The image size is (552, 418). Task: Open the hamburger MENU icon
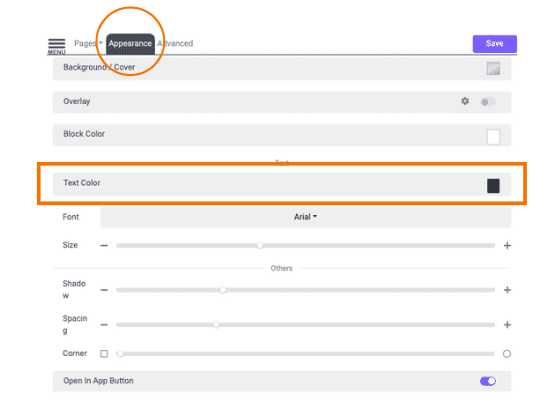(x=56, y=46)
